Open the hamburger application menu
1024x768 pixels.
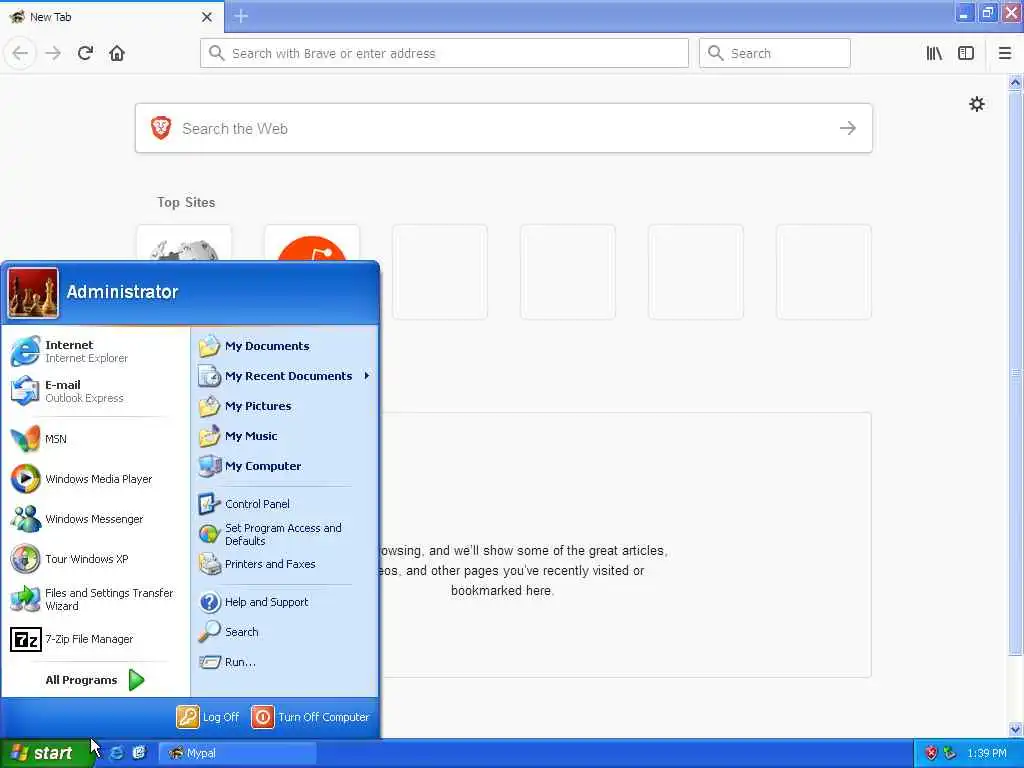click(x=1005, y=53)
